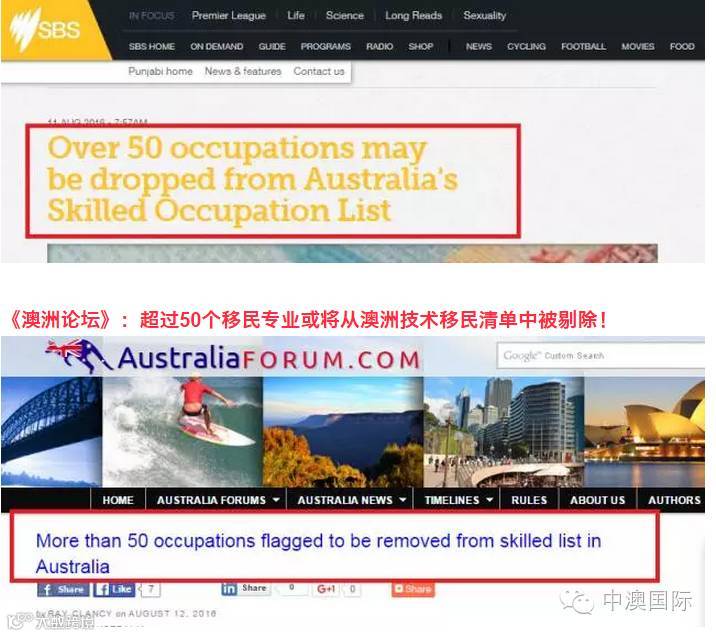Share article on LinkedIn

coord(246,589)
